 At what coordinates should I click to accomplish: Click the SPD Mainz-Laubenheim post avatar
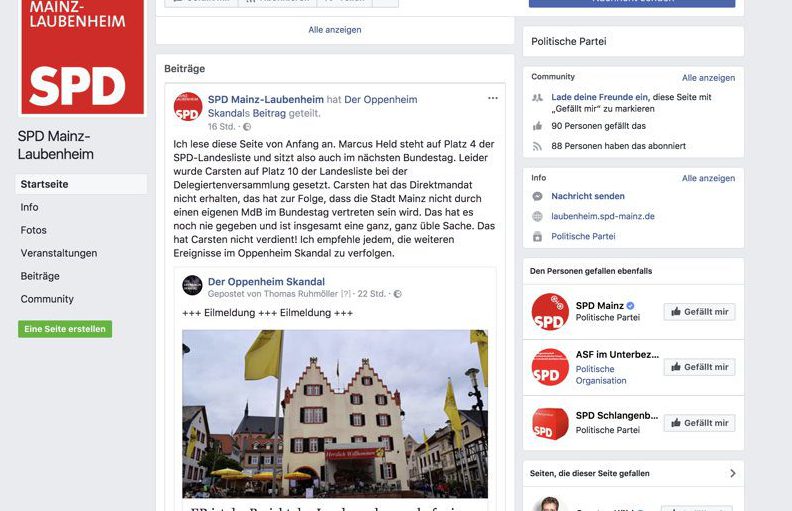[188, 107]
